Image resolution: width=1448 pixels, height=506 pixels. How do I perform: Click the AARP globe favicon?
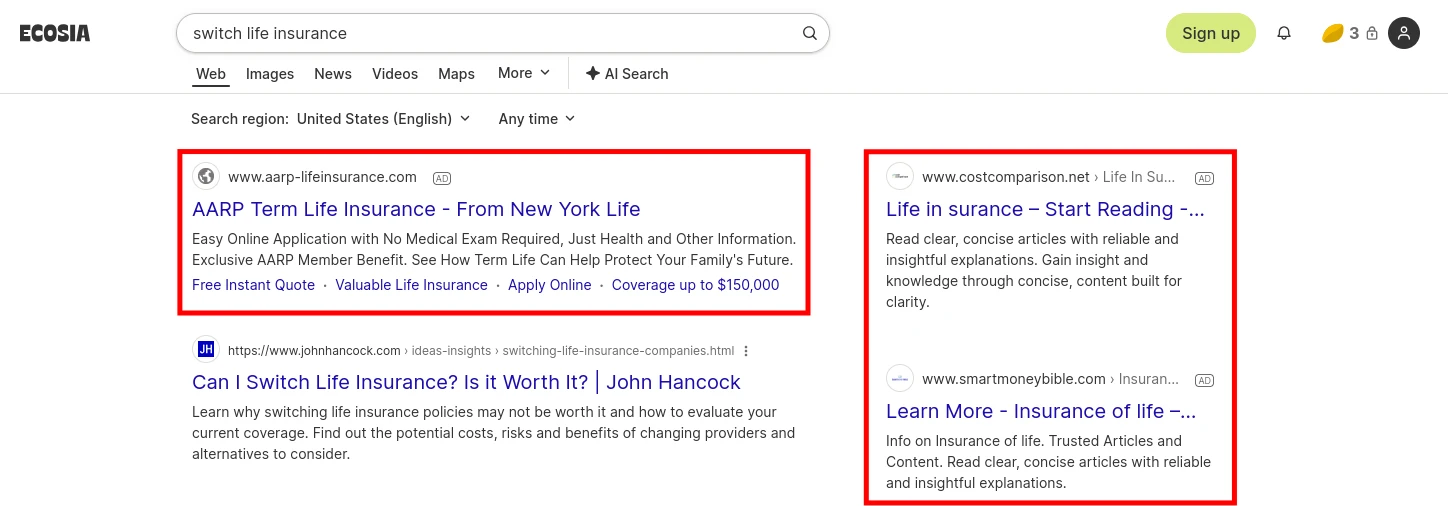tap(206, 177)
